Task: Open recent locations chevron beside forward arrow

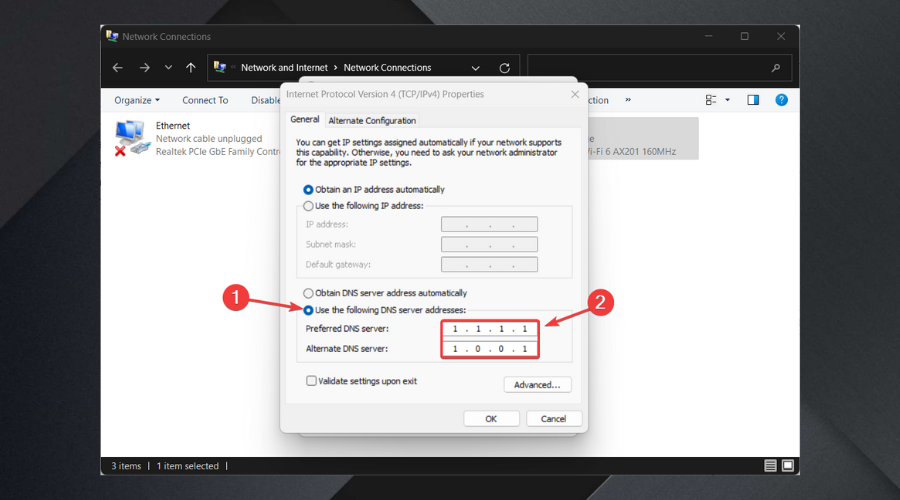Action: [x=168, y=68]
